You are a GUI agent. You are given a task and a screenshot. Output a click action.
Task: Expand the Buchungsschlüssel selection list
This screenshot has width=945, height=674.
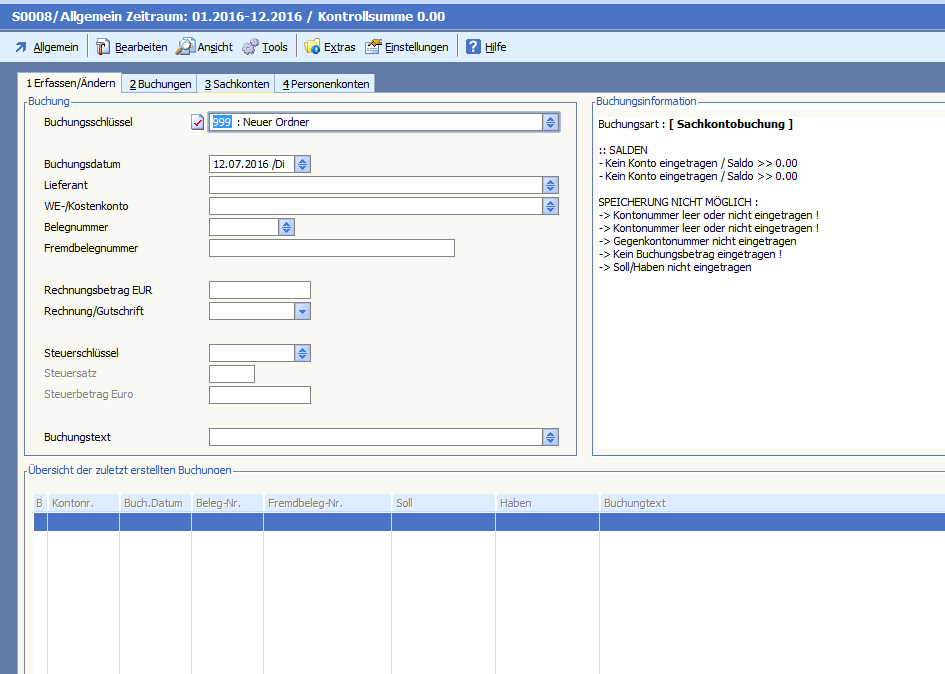[550, 122]
